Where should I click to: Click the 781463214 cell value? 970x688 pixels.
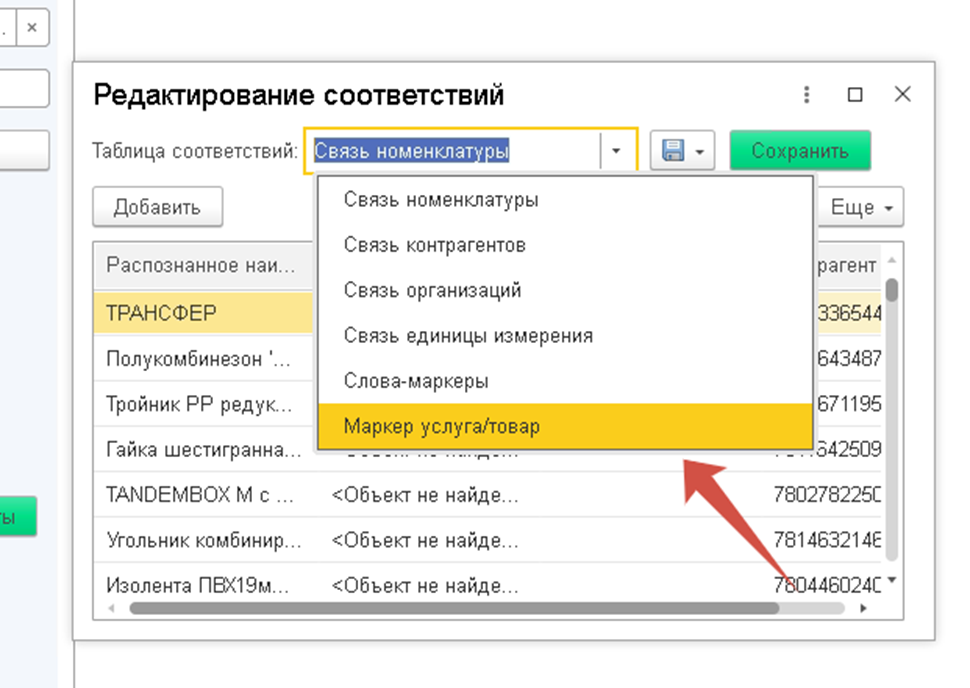pyautogui.click(x=827, y=540)
